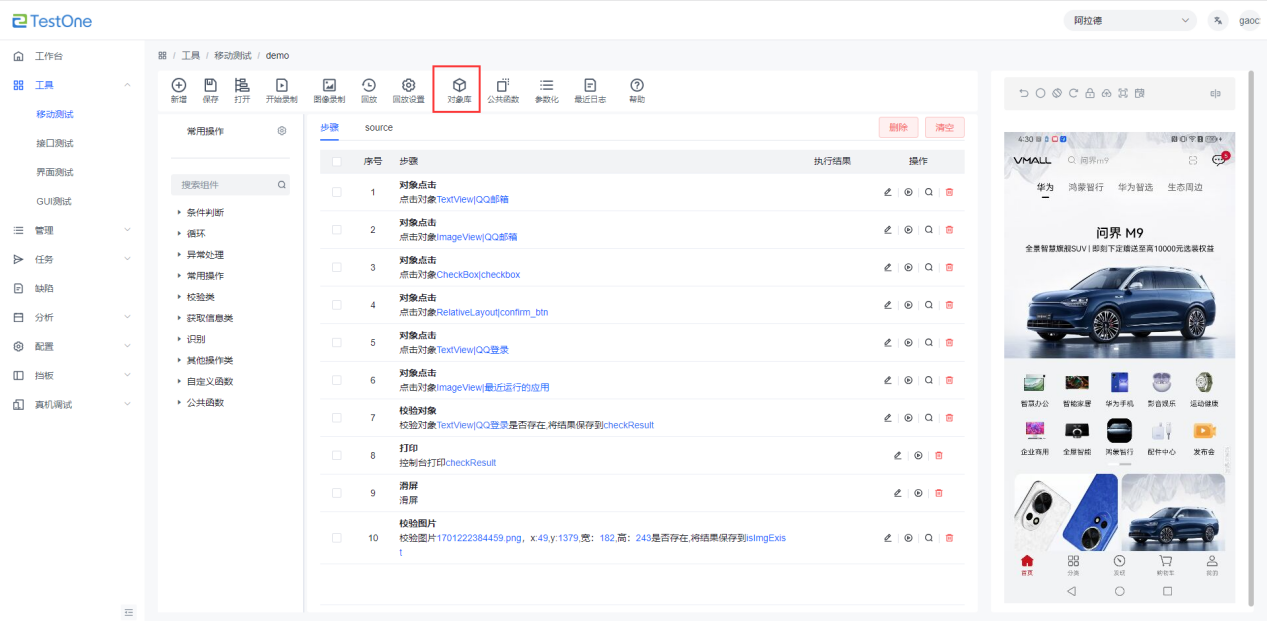Screen dimensions: 1267x621
Task: Expand the 条件判断 component group
Action: pos(204,212)
